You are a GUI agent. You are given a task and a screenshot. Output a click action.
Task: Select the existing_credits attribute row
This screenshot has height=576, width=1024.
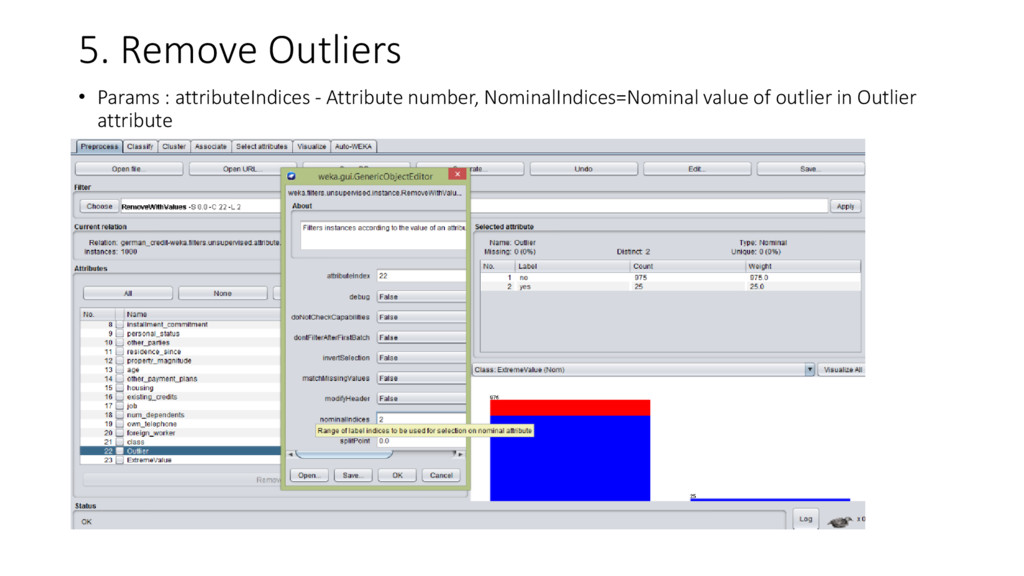[x=181, y=397]
